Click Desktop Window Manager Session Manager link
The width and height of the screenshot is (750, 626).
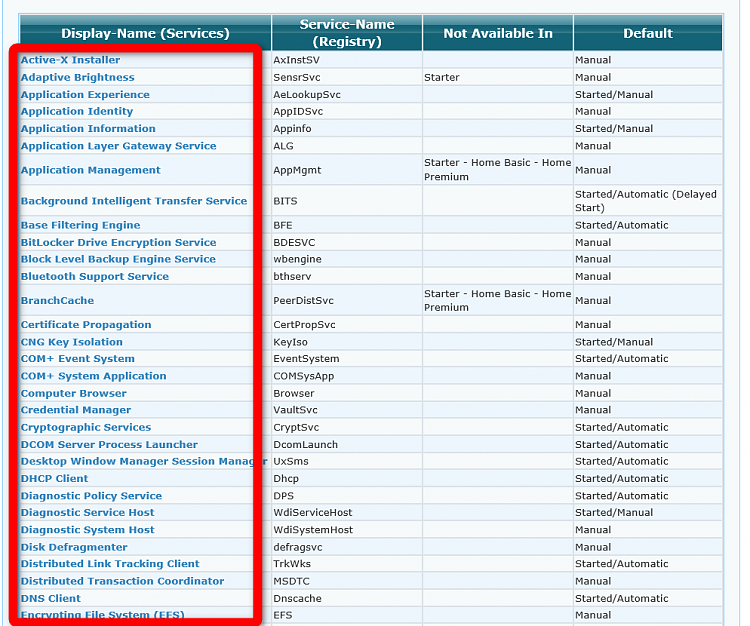point(144,461)
